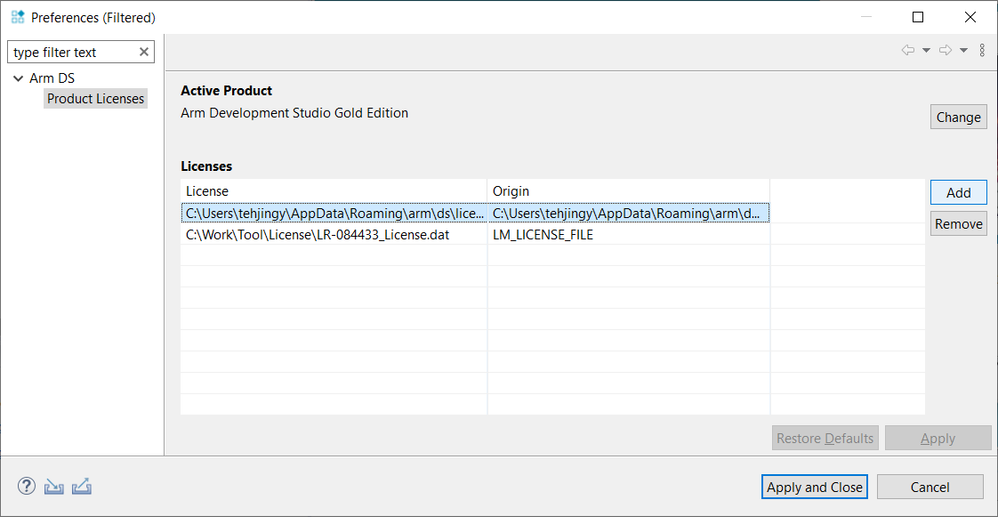The height and width of the screenshot is (517, 998).
Task: Select the LR-084433_License.dat row
Action: (334, 235)
